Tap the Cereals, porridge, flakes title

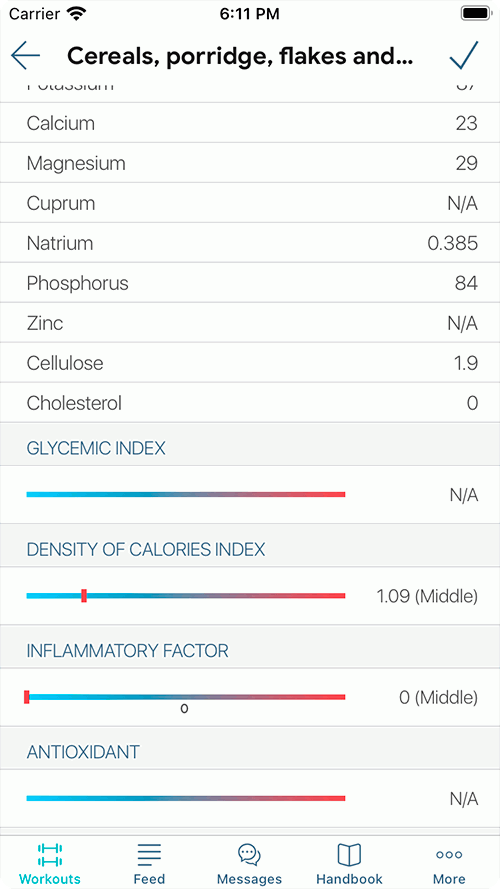point(240,56)
